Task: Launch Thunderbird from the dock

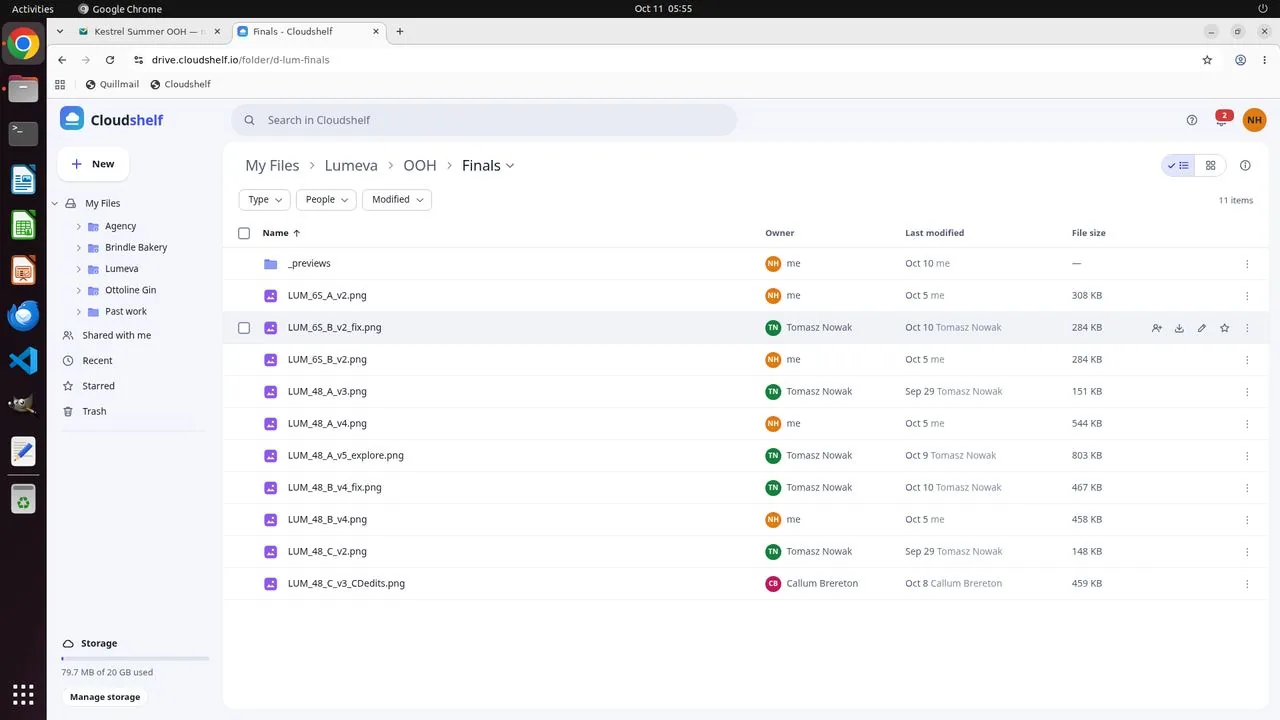Action: point(23,316)
